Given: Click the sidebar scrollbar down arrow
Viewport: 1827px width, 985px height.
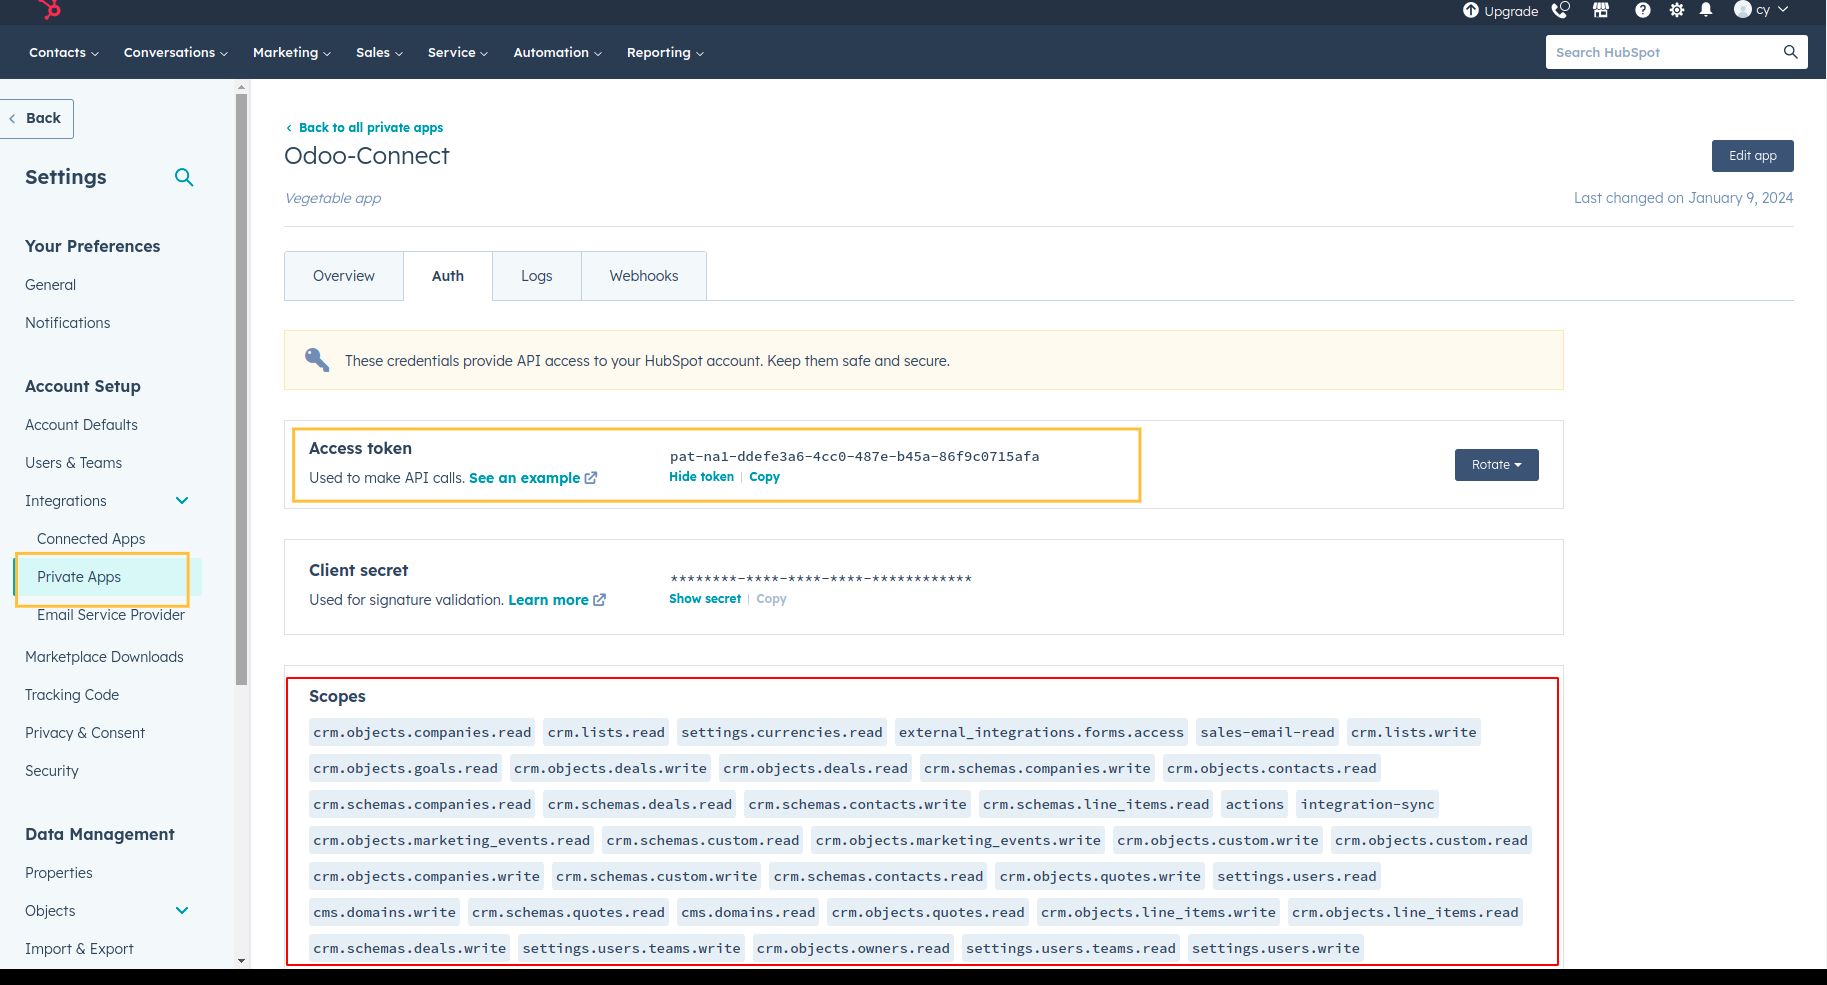Looking at the screenshot, I should [x=241, y=961].
